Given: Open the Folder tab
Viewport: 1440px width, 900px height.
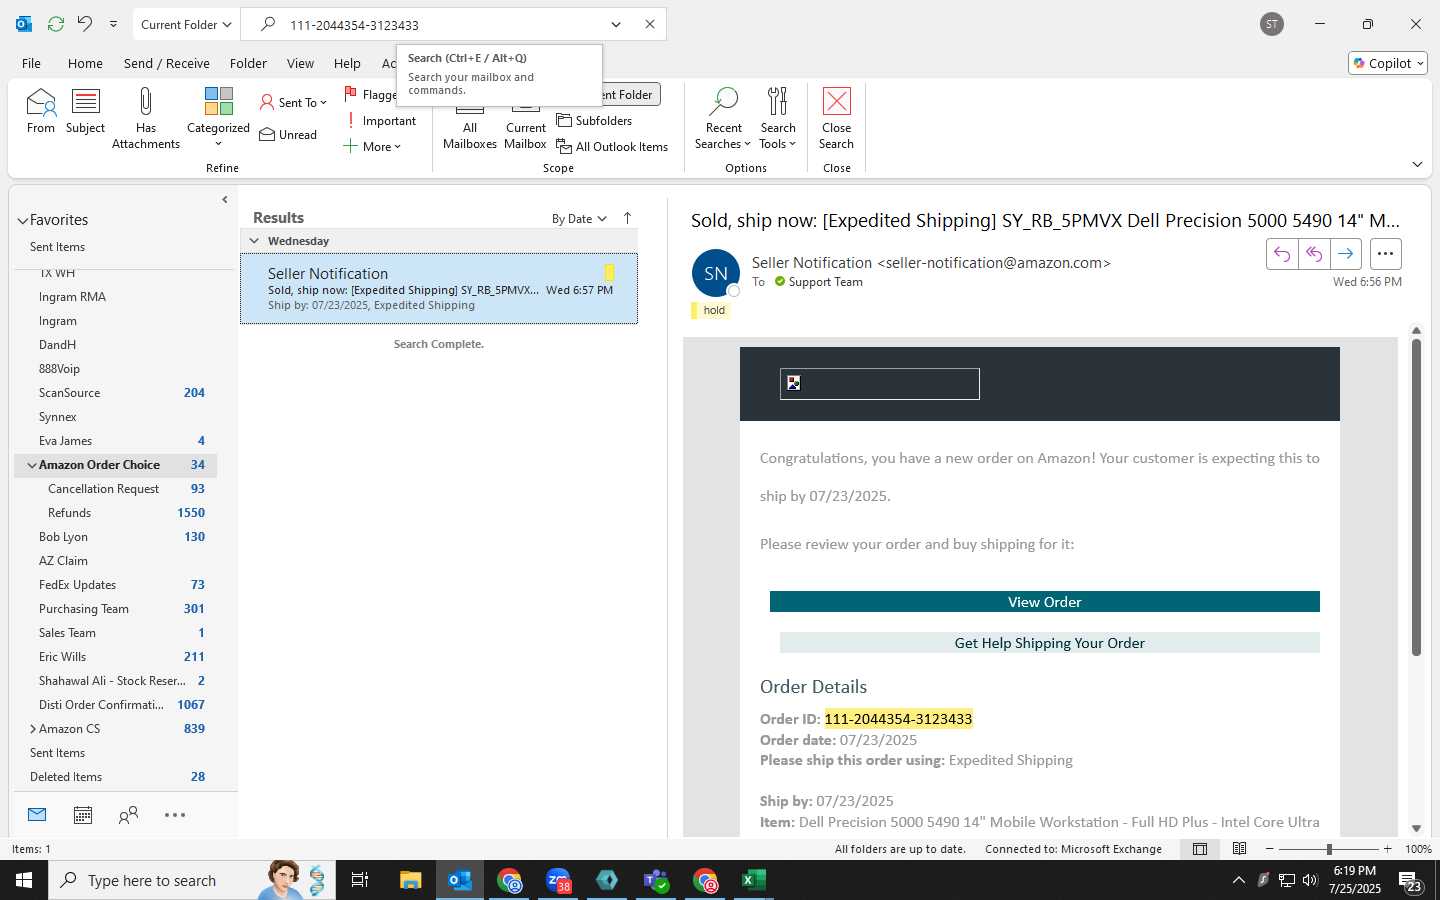Looking at the screenshot, I should tap(248, 63).
